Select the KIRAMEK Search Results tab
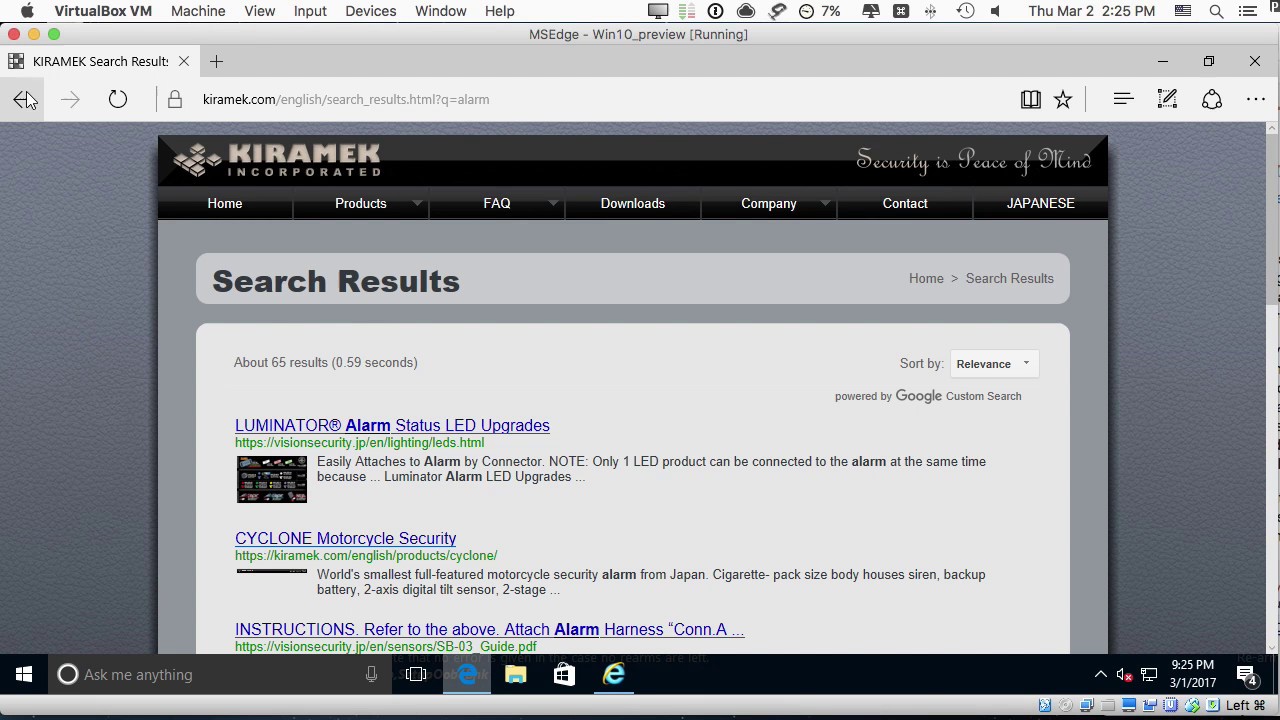1280x720 pixels. 100,61
